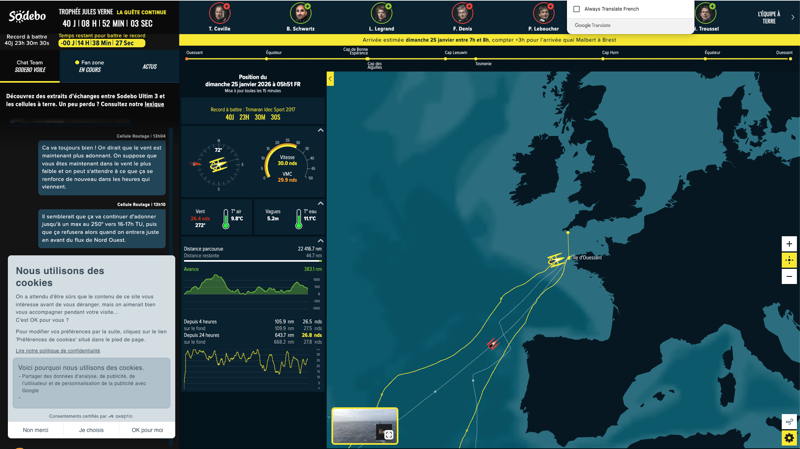
Task: Select the Ouessant finish marker on timeline
Action: point(790,59)
